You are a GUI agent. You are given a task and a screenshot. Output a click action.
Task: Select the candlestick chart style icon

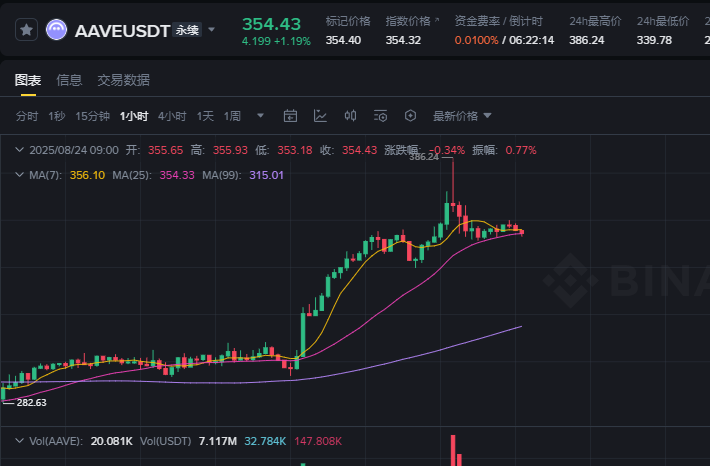click(x=350, y=116)
